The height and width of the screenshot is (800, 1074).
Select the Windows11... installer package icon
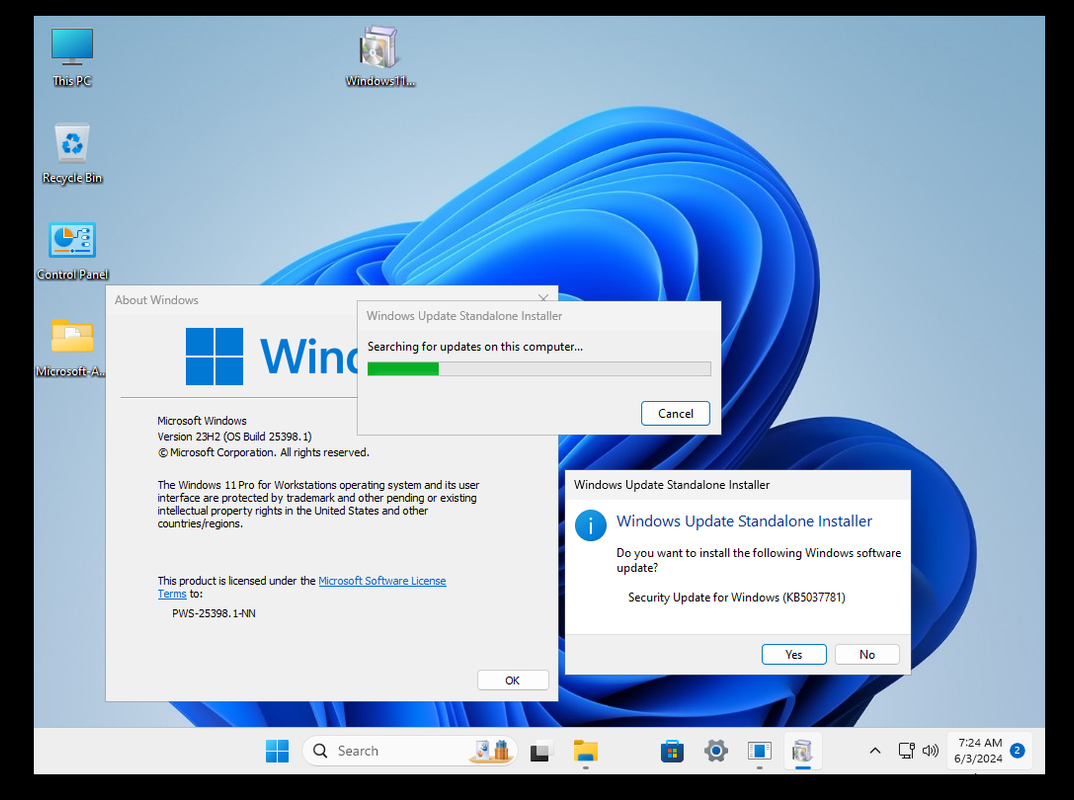[379, 57]
